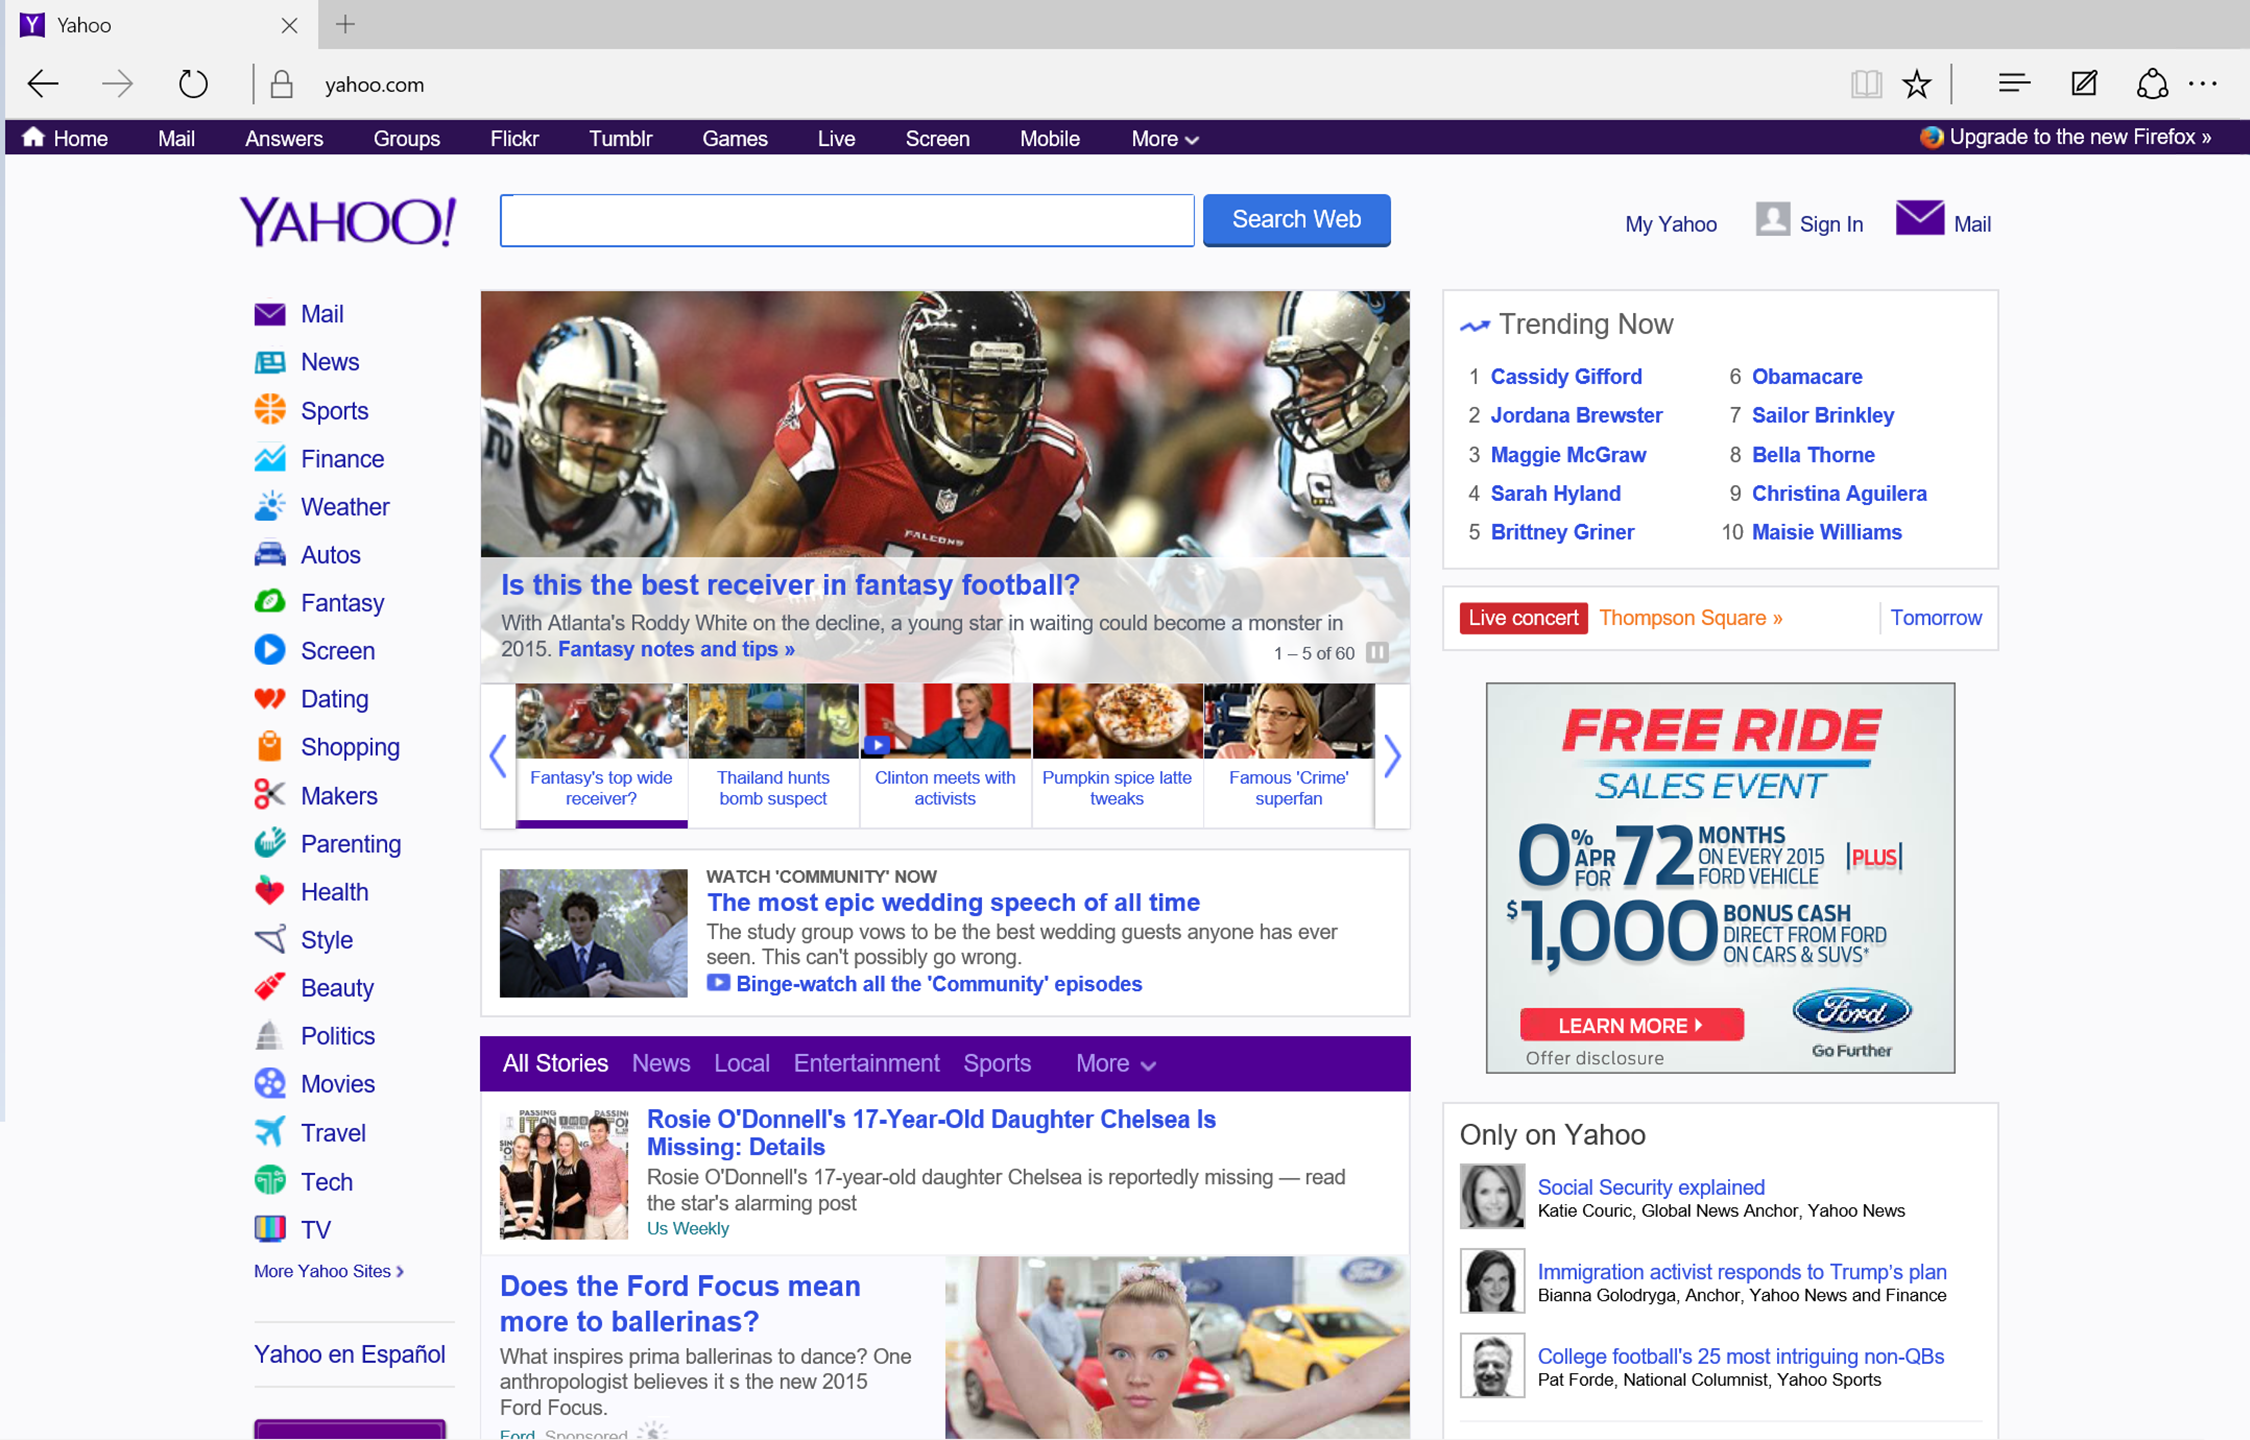This screenshot has width=2250, height=1440.
Task: Show next carousel stories with right chevron
Action: coord(1392,756)
